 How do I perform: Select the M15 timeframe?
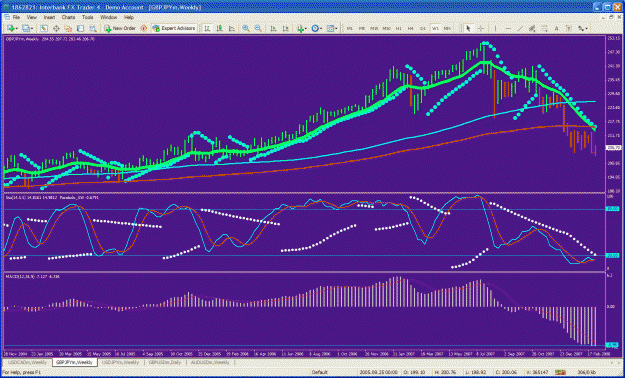click(374, 28)
